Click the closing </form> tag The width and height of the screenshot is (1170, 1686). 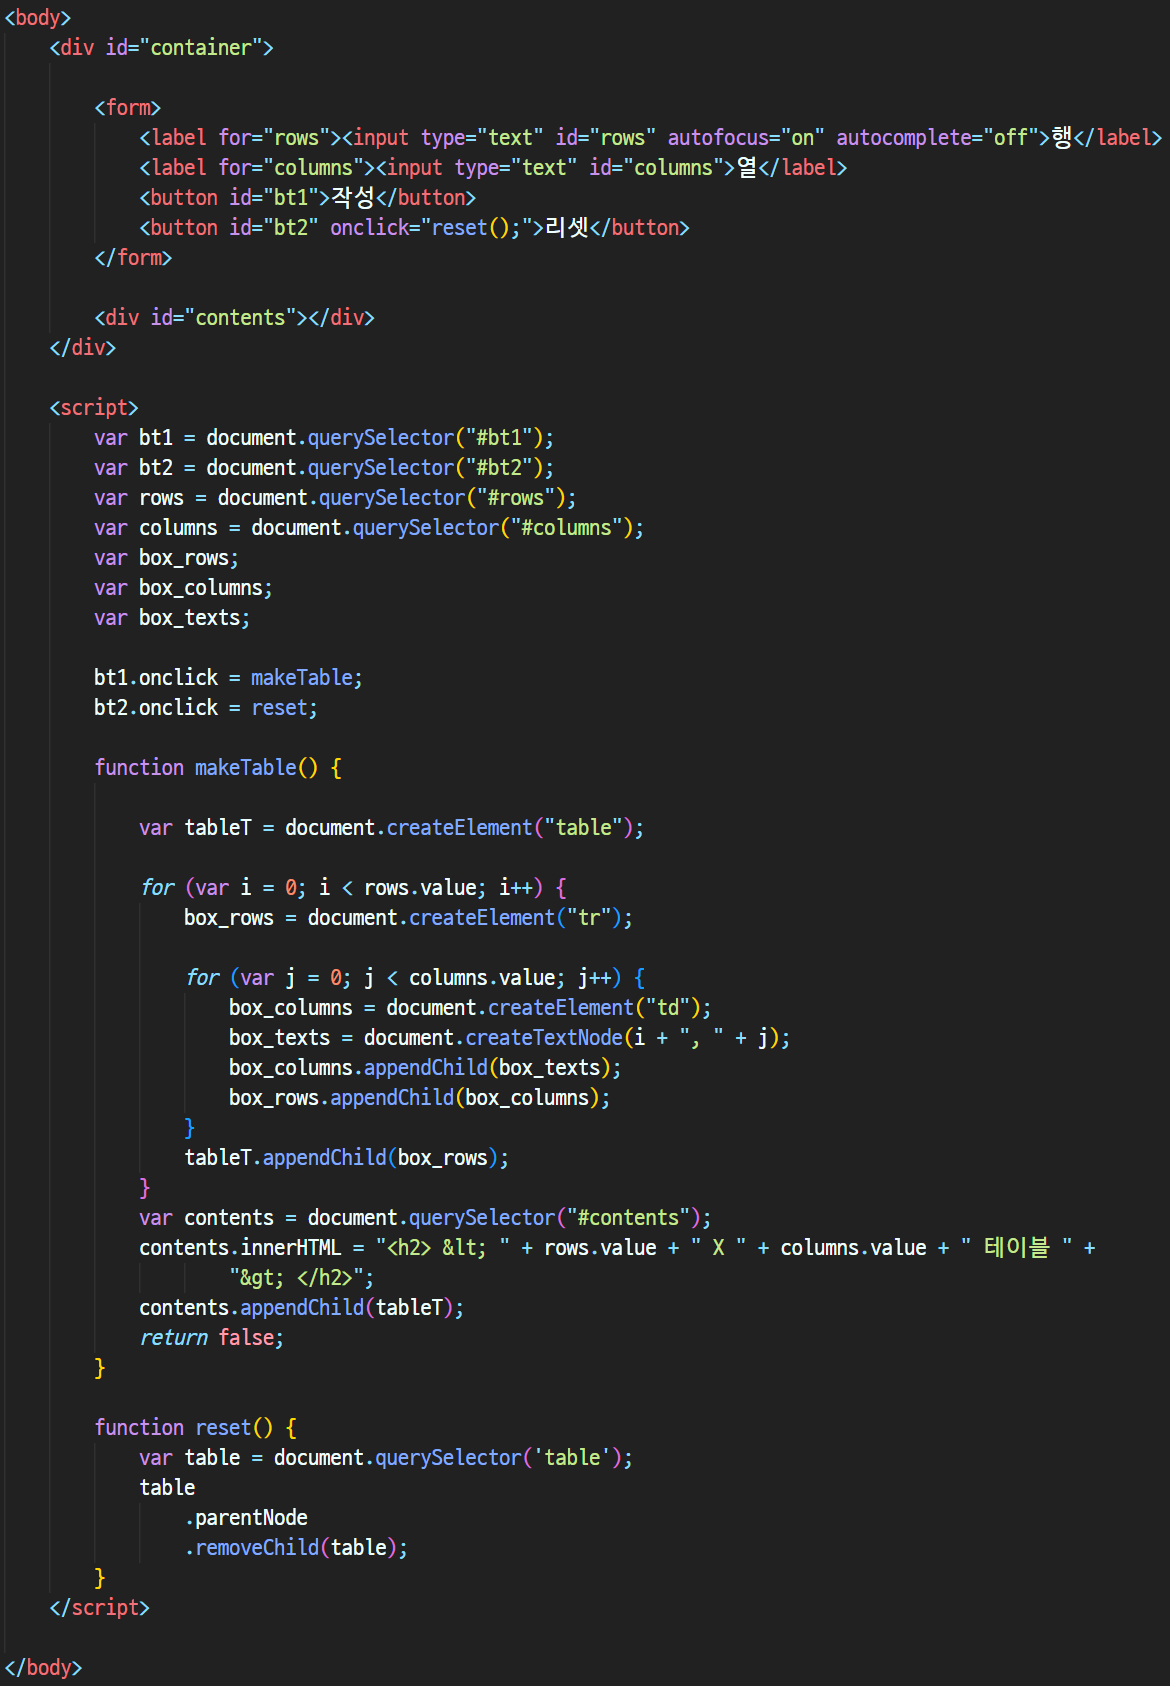pyautogui.click(x=133, y=258)
